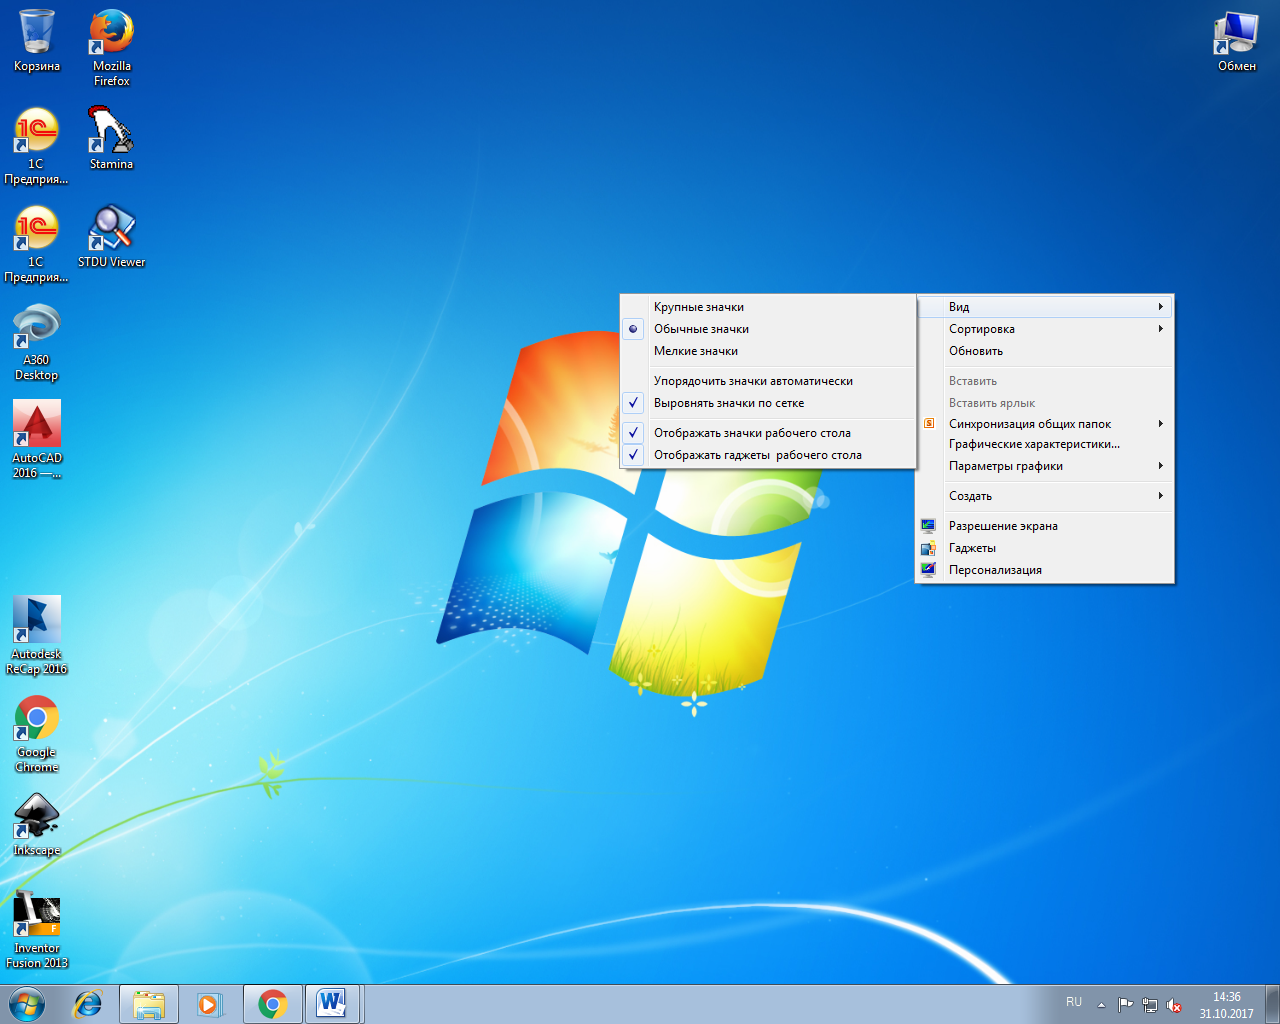Toggle Отображать гаджеты рабочего стола
Screen dimensions: 1280x1024
coord(768,455)
